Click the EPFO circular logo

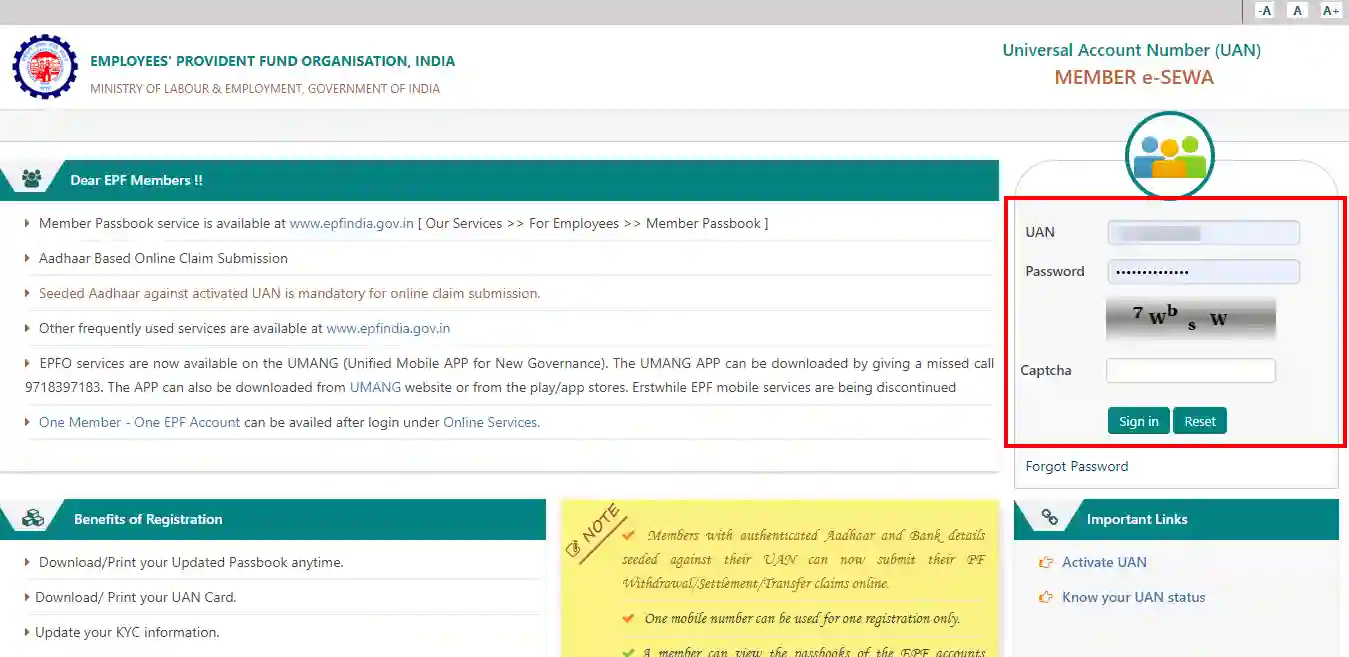point(45,67)
